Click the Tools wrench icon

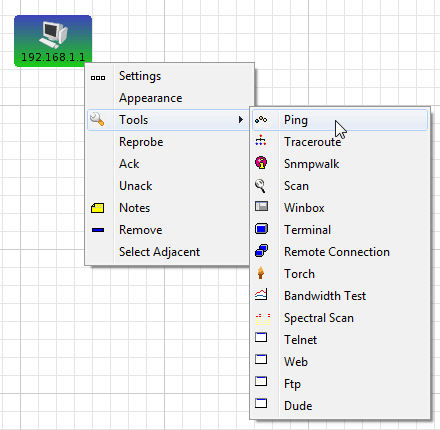(x=97, y=119)
